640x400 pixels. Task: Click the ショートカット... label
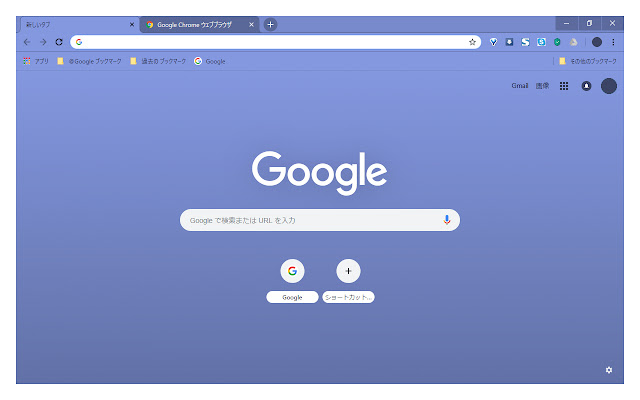[x=348, y=297]
